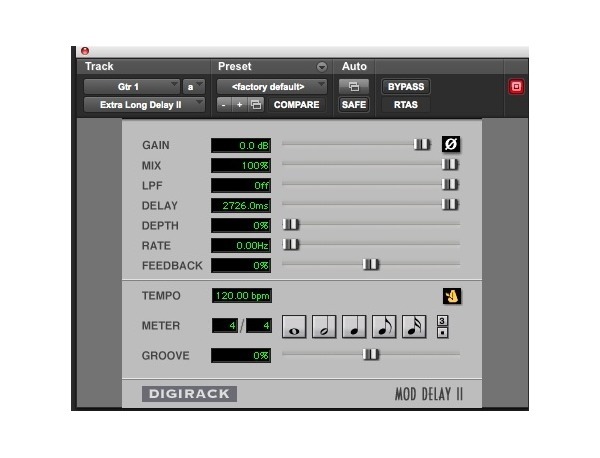600x458 pixels.
Task: Select the sixteenth note duration
Action: 414,327
